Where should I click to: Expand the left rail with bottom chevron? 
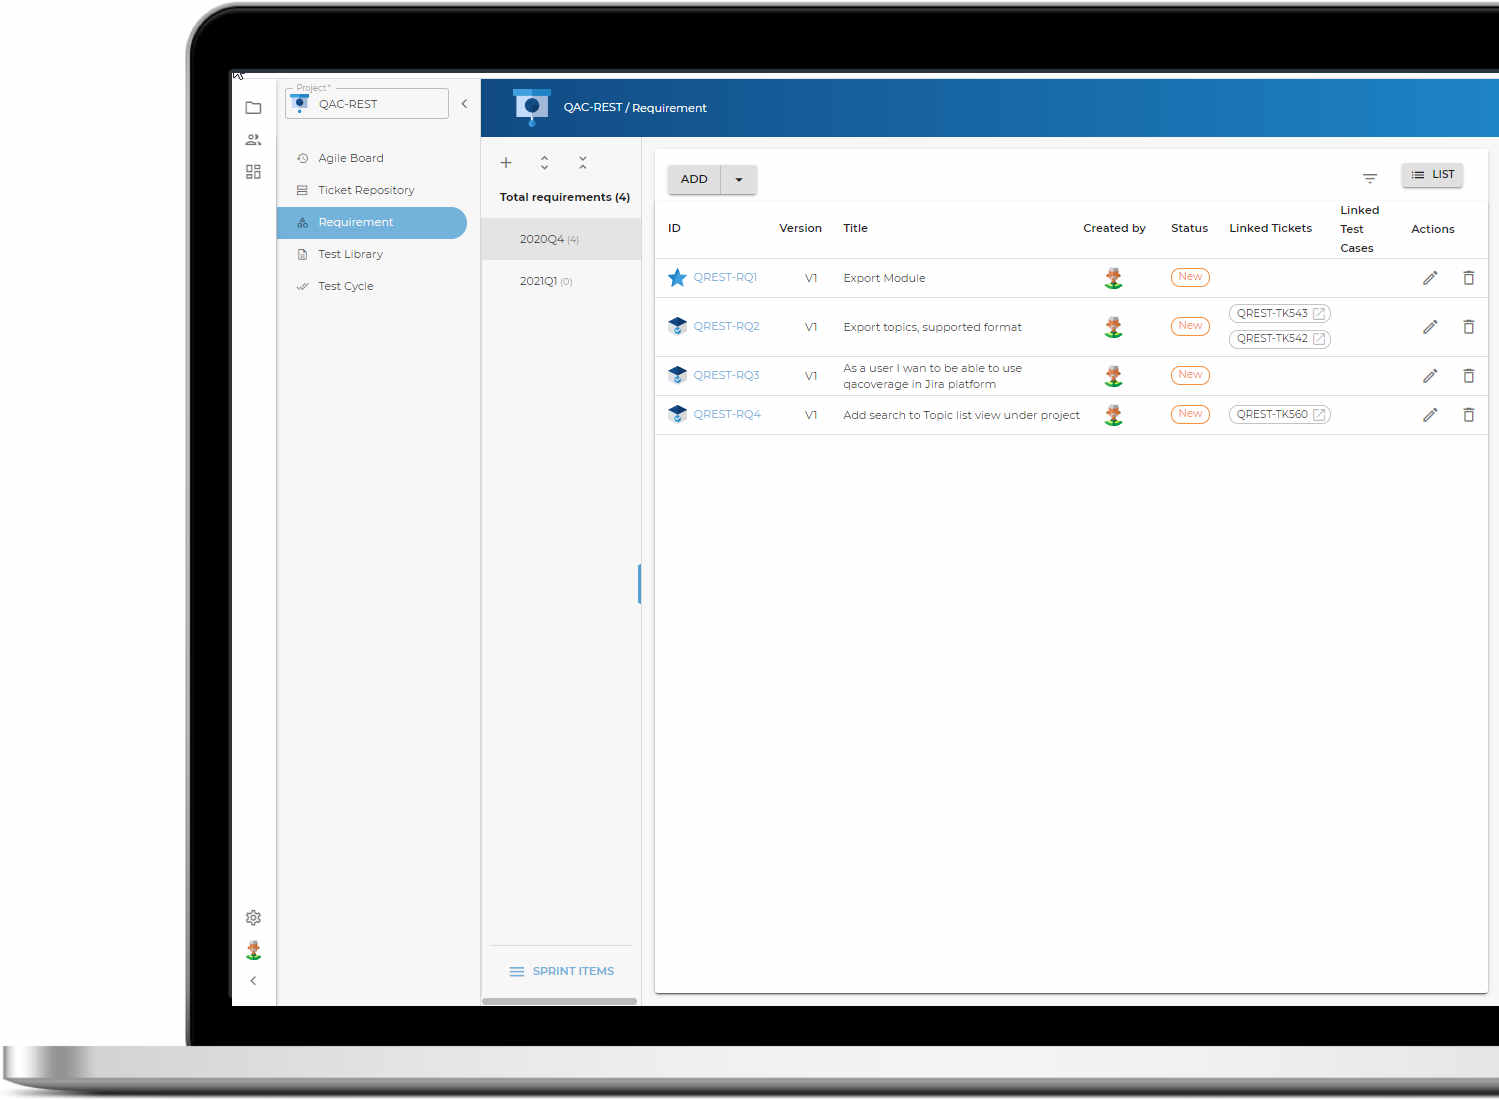coord(253,981)
